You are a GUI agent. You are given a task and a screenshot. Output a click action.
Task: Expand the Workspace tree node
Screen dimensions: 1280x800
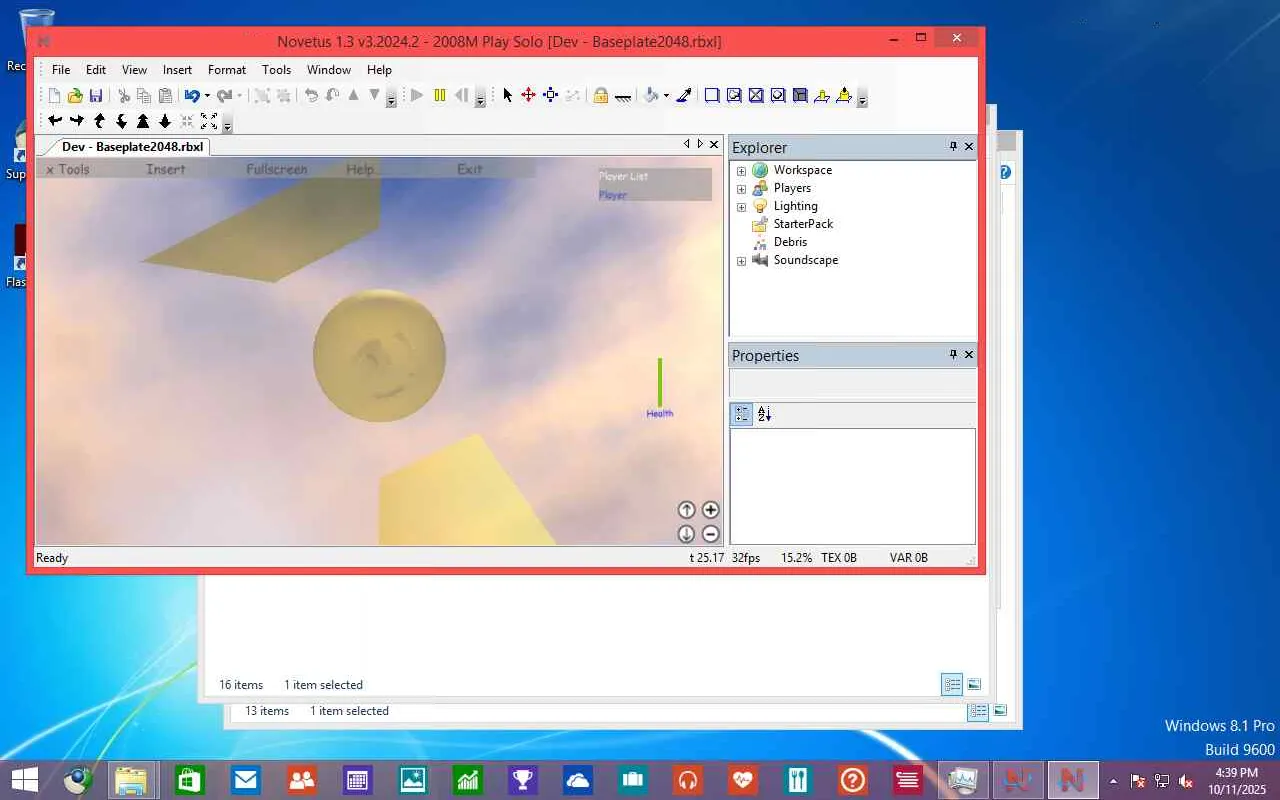click(x=741, y=170)
